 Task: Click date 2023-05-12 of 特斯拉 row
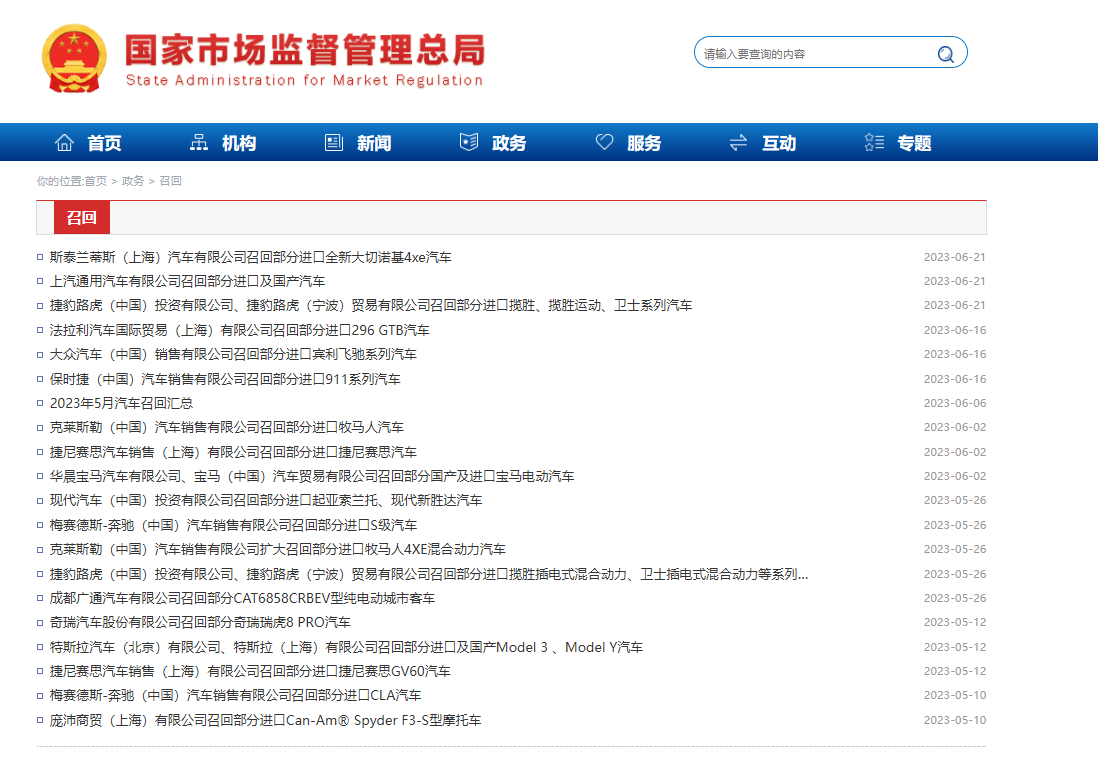[954, 648]
